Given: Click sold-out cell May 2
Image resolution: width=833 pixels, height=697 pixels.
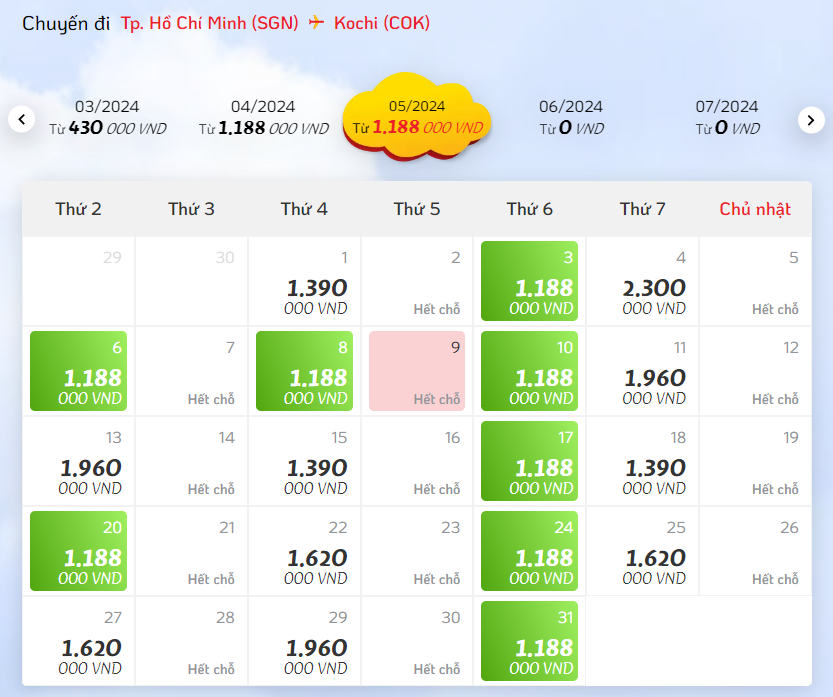Looking at the screenshot, I should [417, 281].
